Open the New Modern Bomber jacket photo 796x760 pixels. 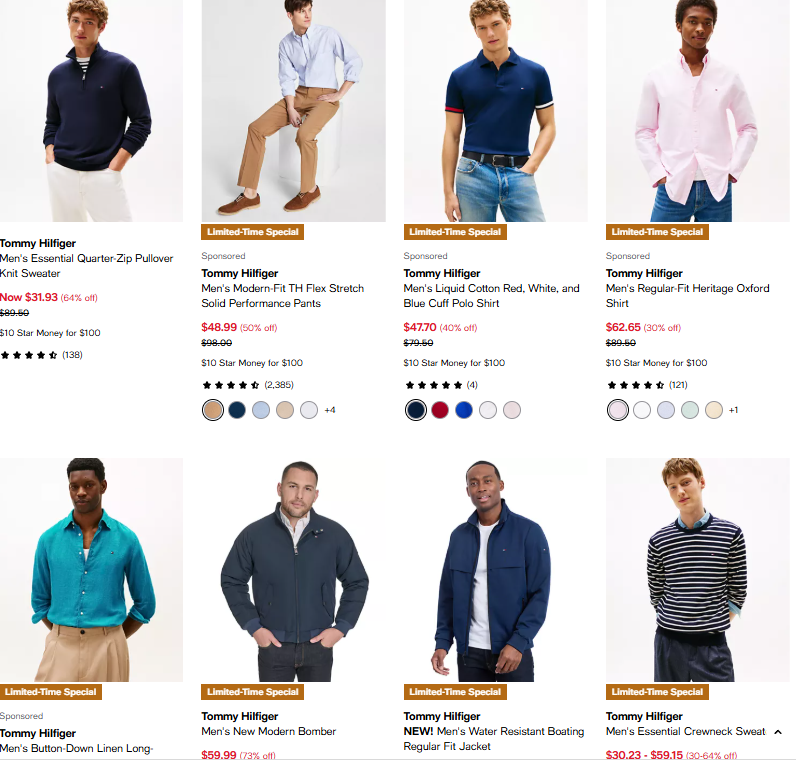coord(293,570)
